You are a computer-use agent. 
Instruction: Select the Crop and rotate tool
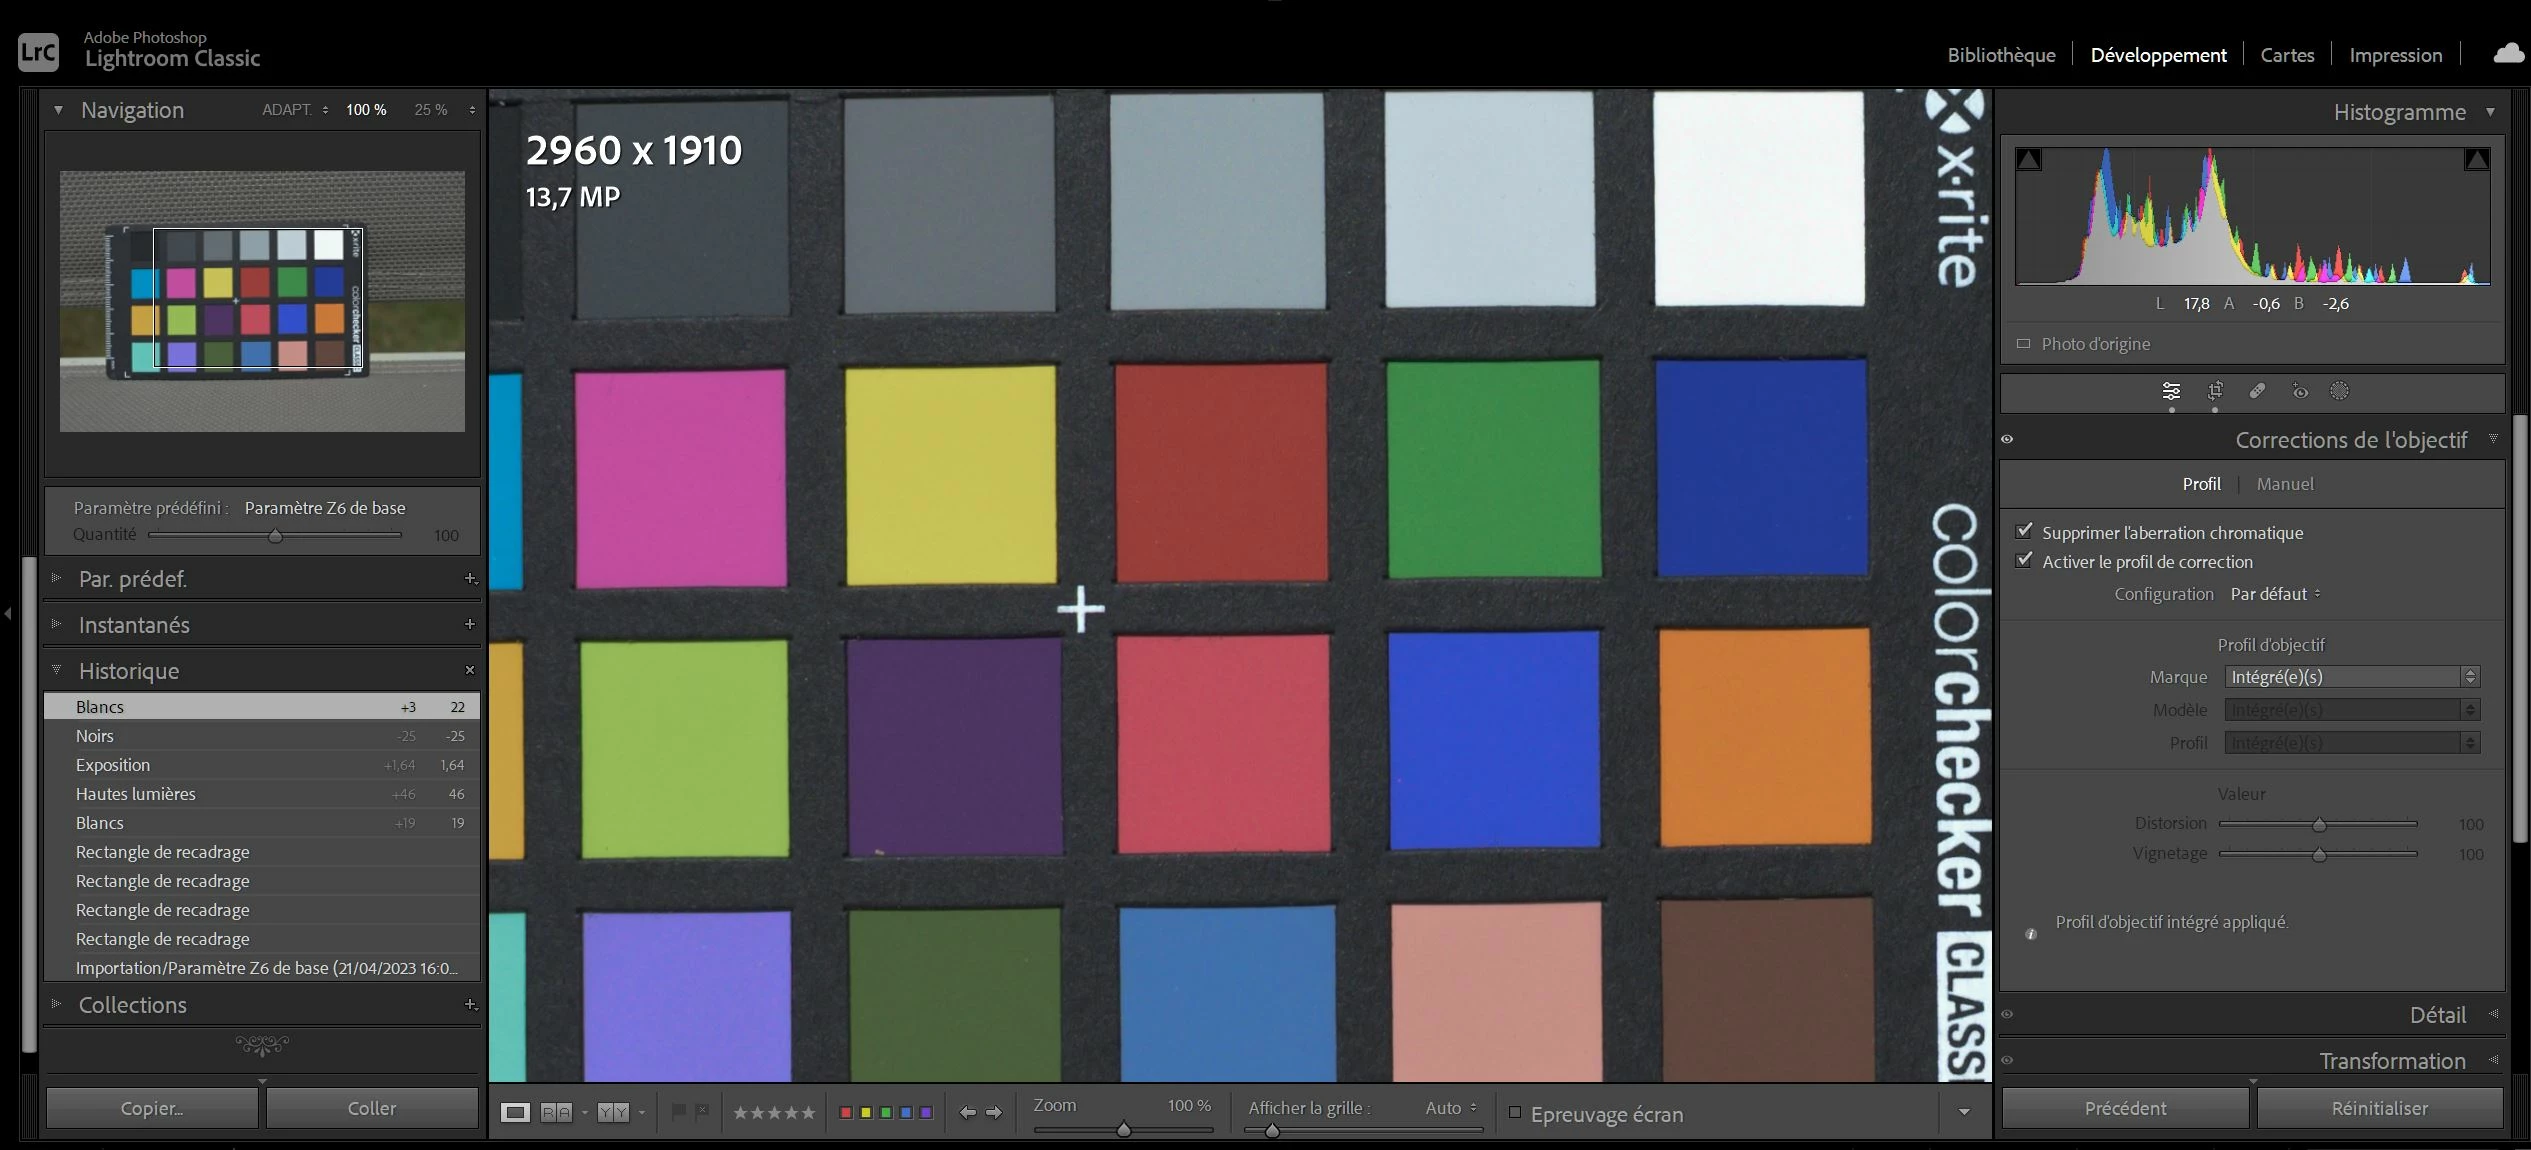[2215, 391]
